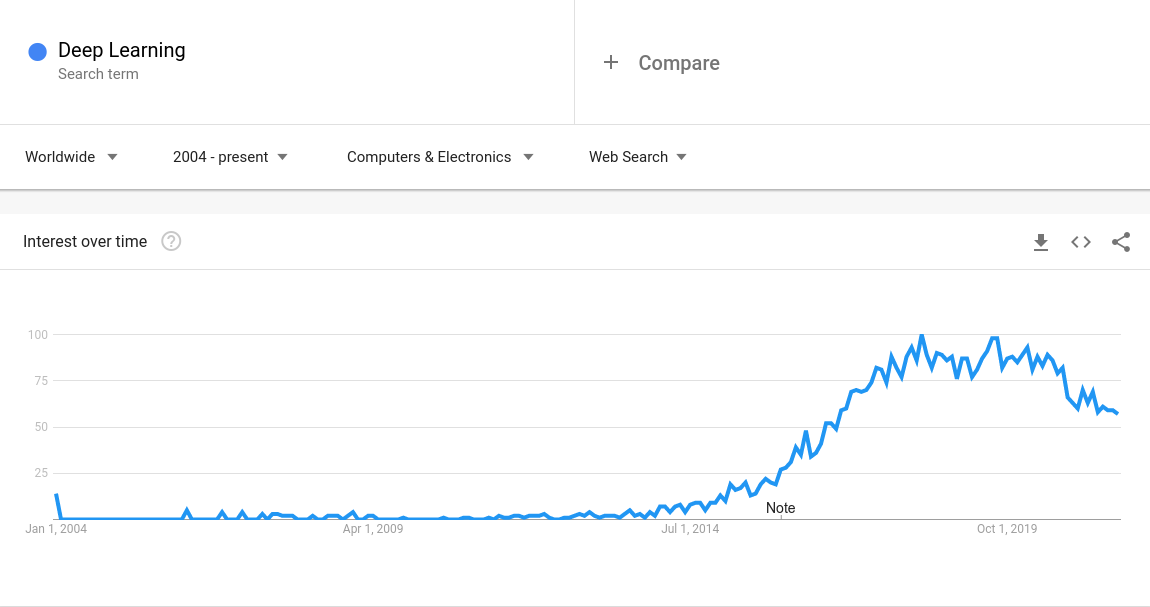Open the help question mark icon

pos(171,241)
